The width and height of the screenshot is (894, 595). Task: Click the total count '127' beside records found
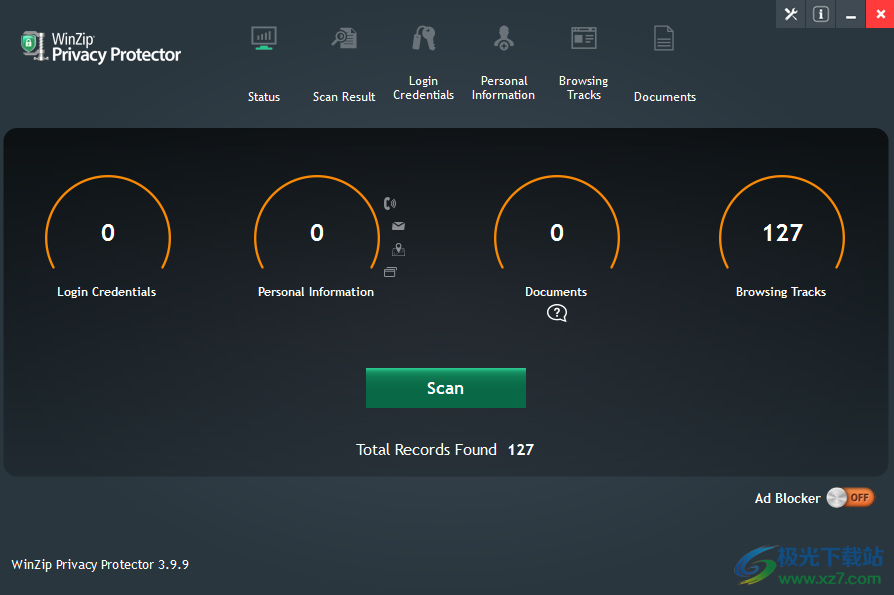(521, 450)
